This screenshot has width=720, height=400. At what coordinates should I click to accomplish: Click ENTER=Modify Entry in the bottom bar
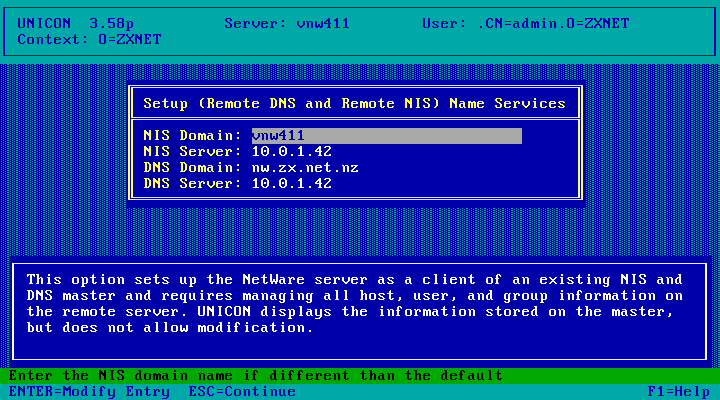point(89,392)
